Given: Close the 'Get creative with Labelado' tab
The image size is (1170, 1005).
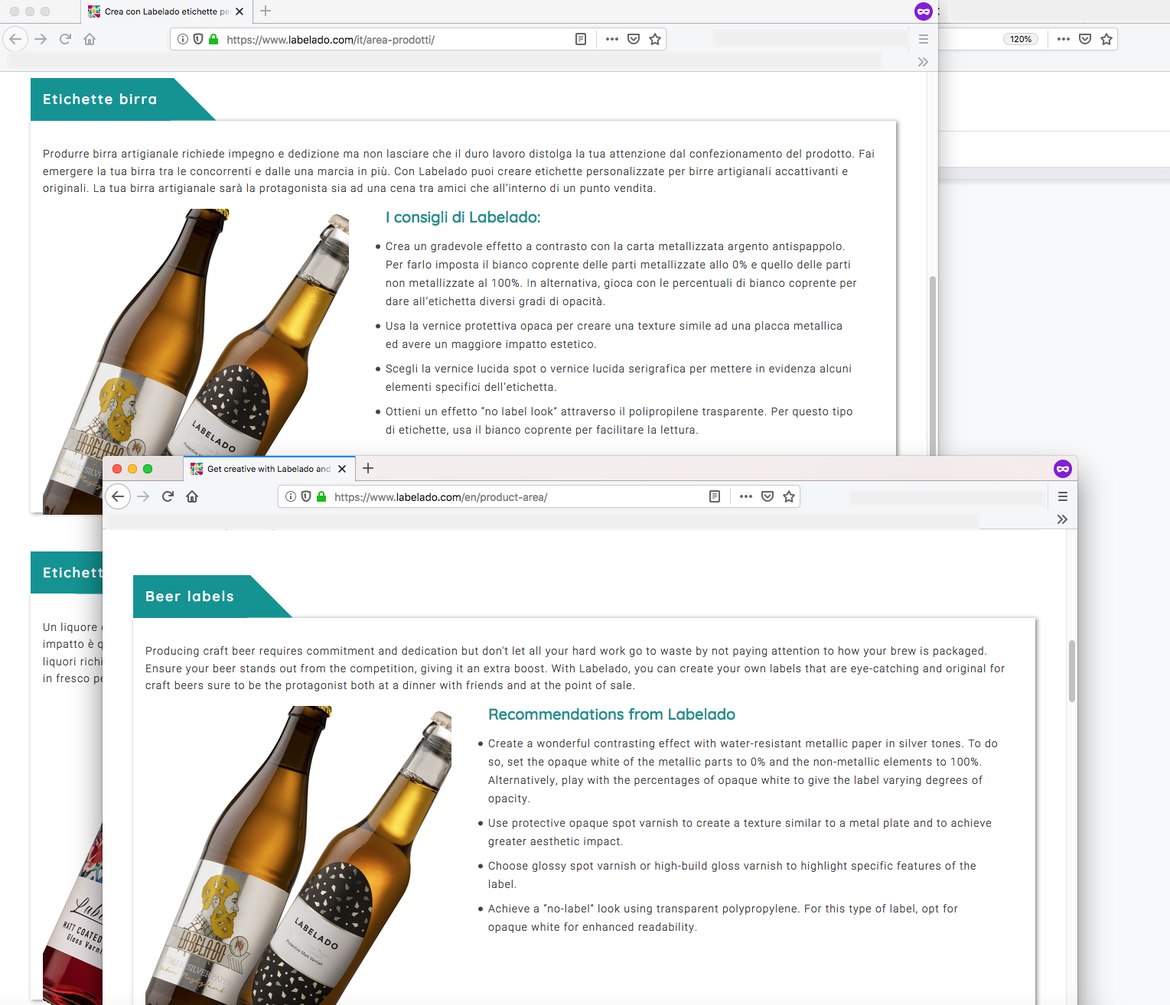Looking at the screenshot, I should pos(342,469).
